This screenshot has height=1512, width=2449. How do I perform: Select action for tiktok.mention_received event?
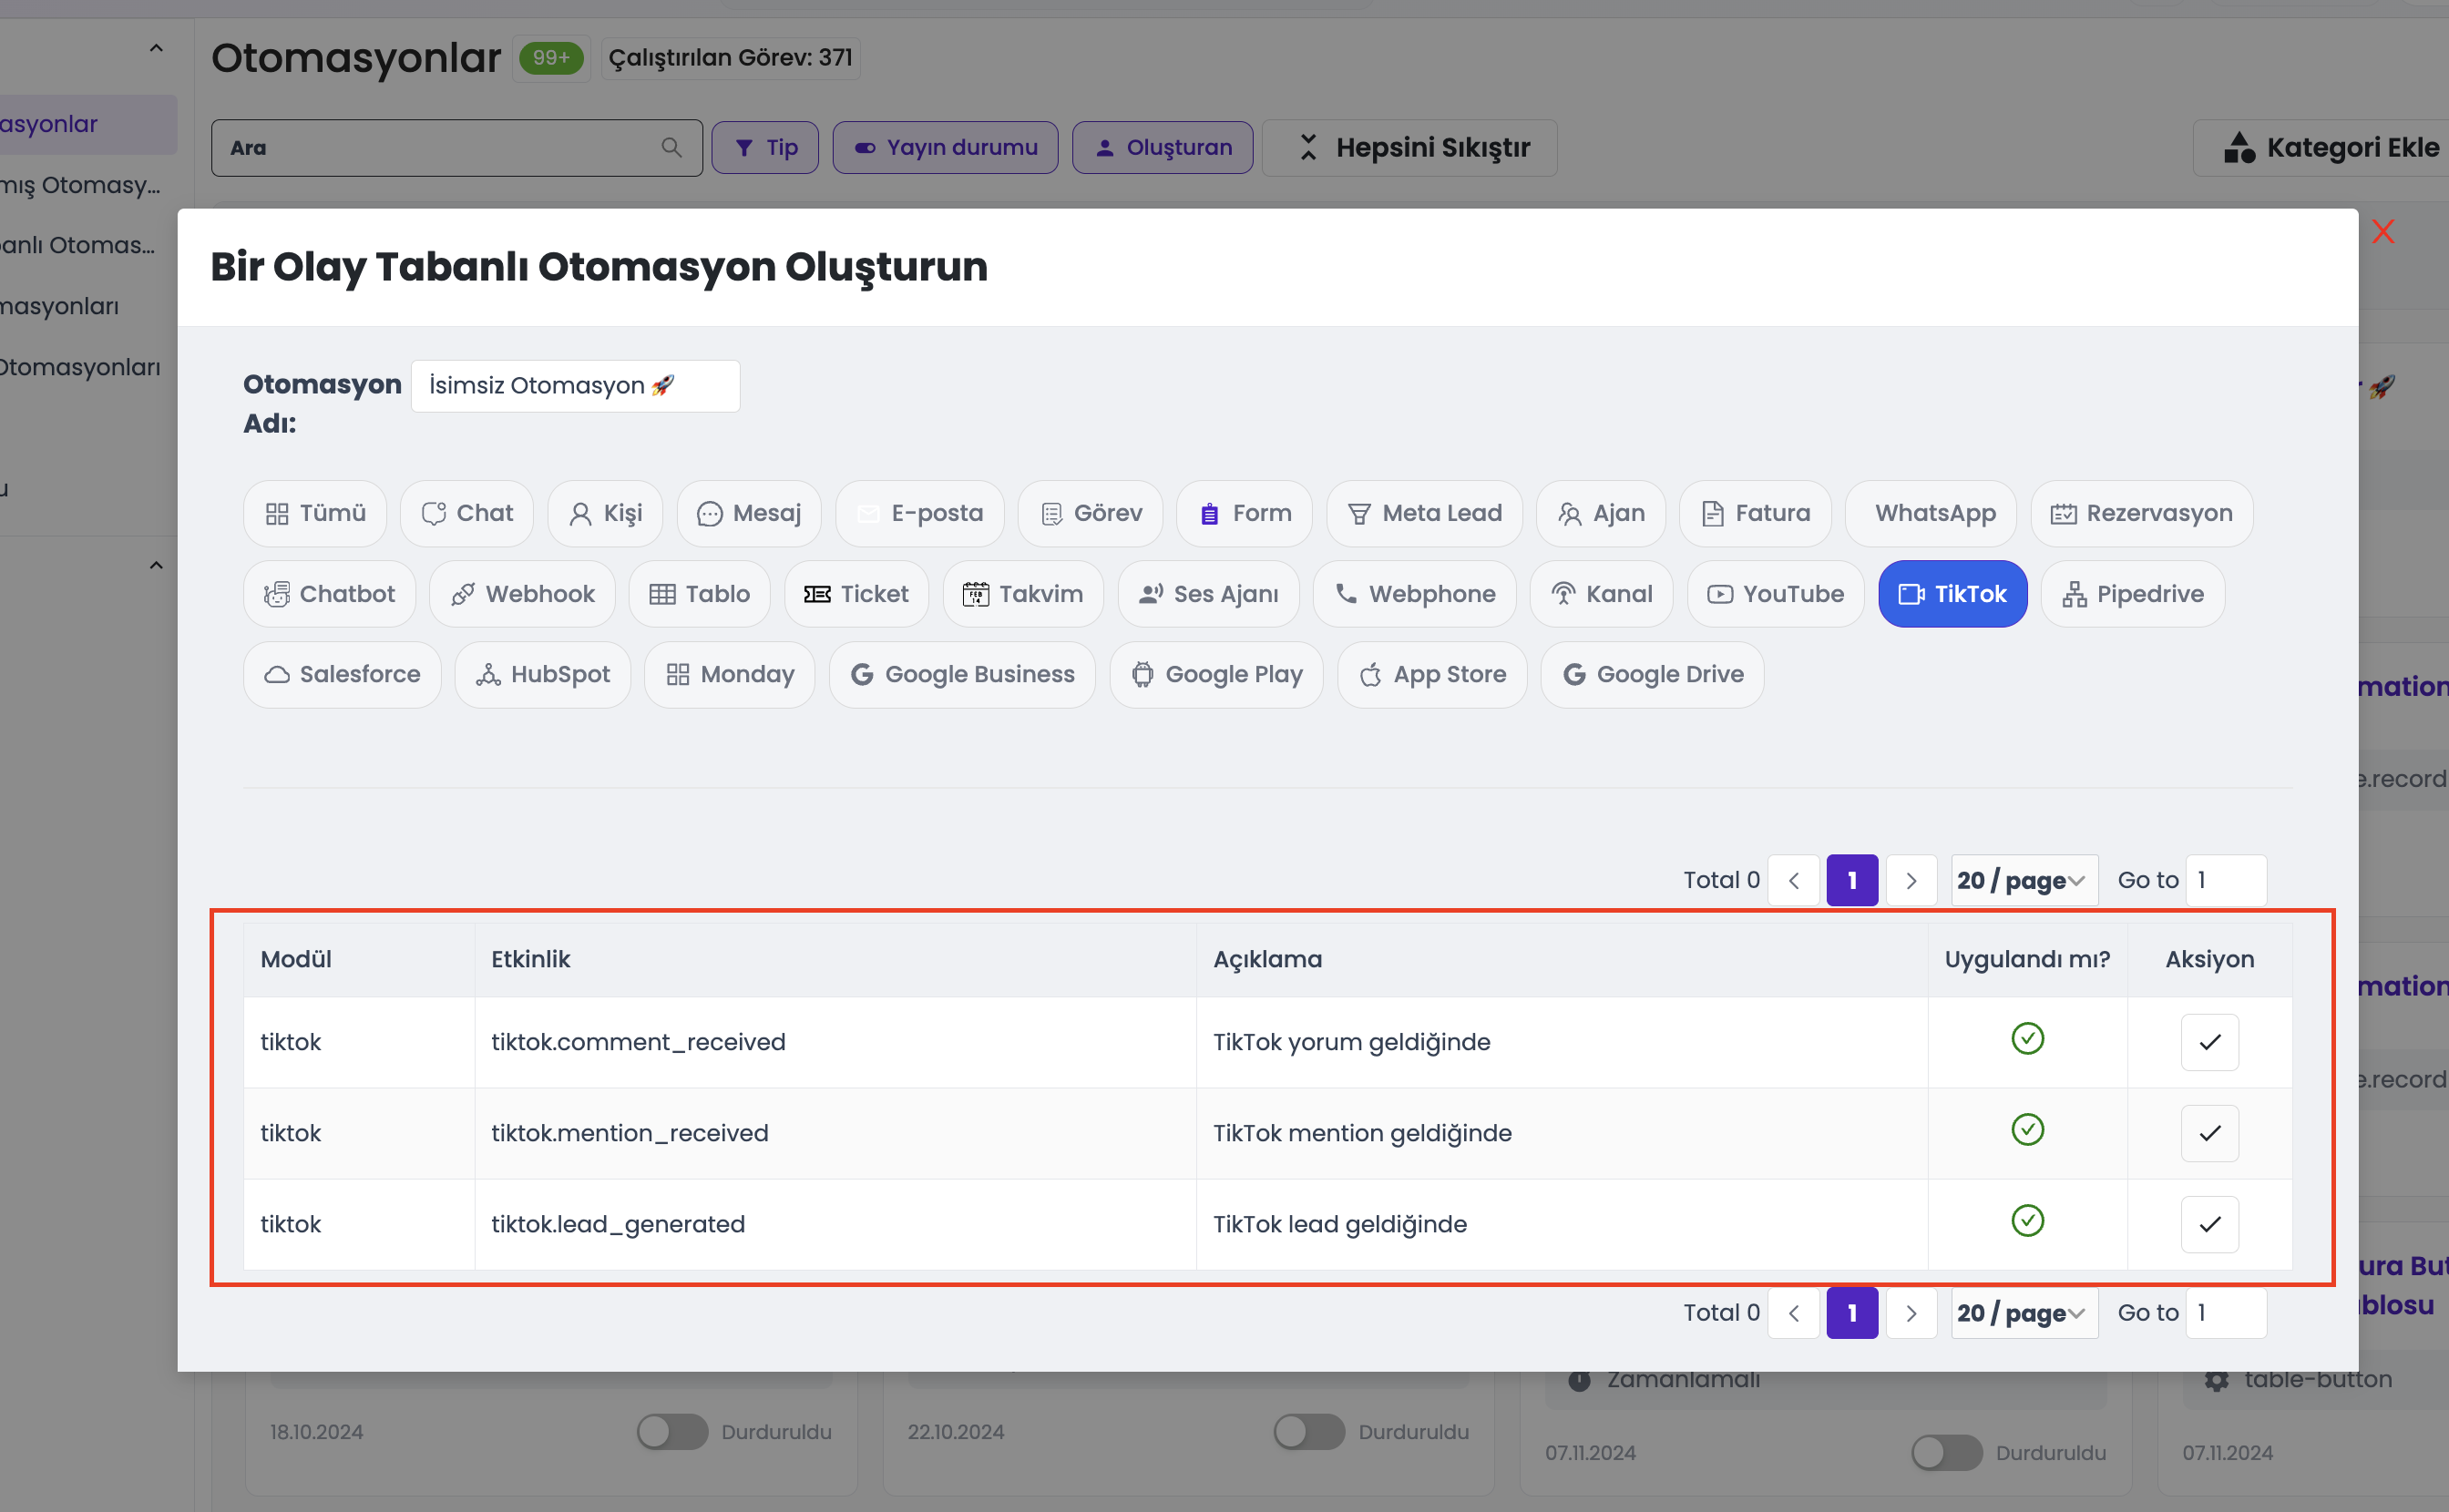(x=2209, y=1133)
